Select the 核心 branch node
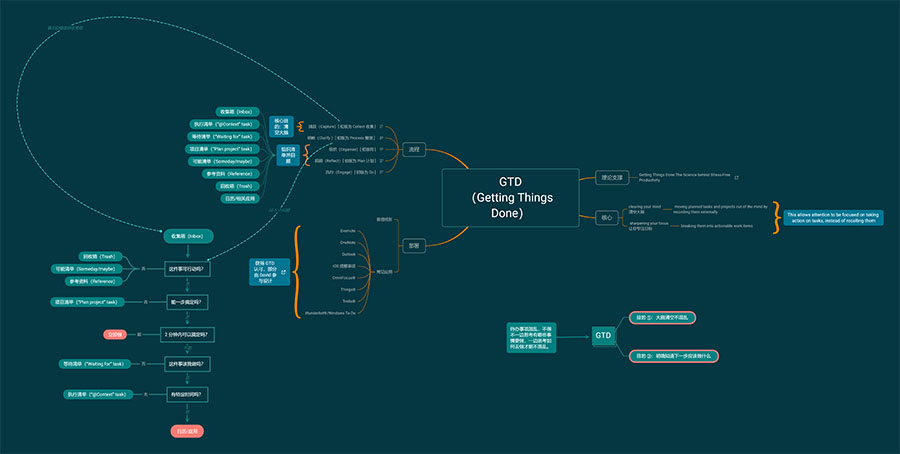Screen dimensions: 900x454 [607, 218]
